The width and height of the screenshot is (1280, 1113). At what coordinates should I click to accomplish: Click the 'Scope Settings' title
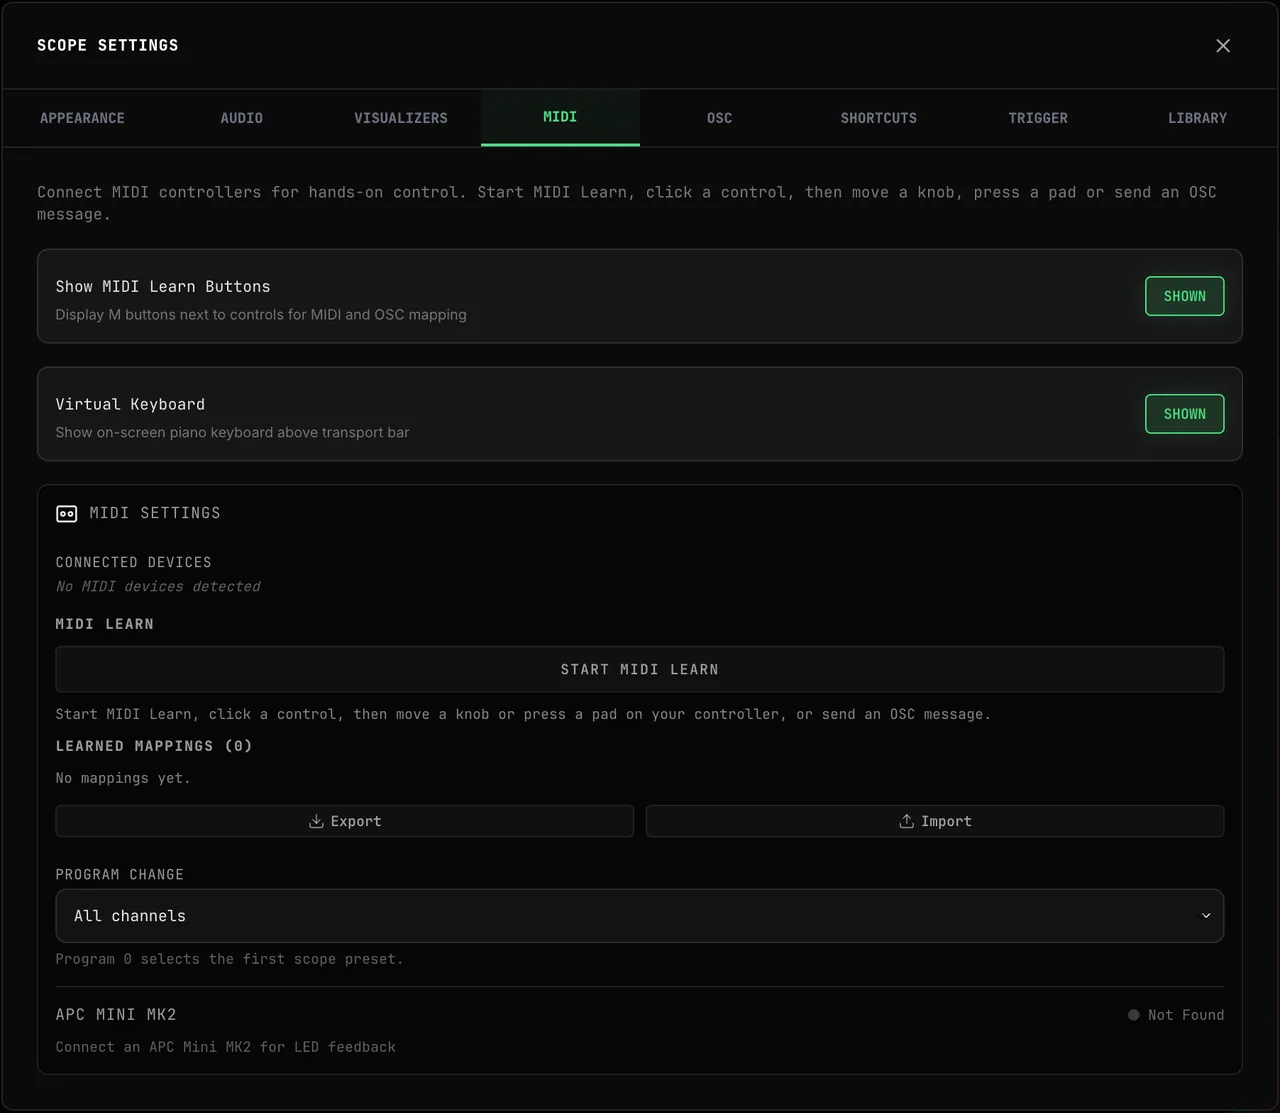coord(108,45)
